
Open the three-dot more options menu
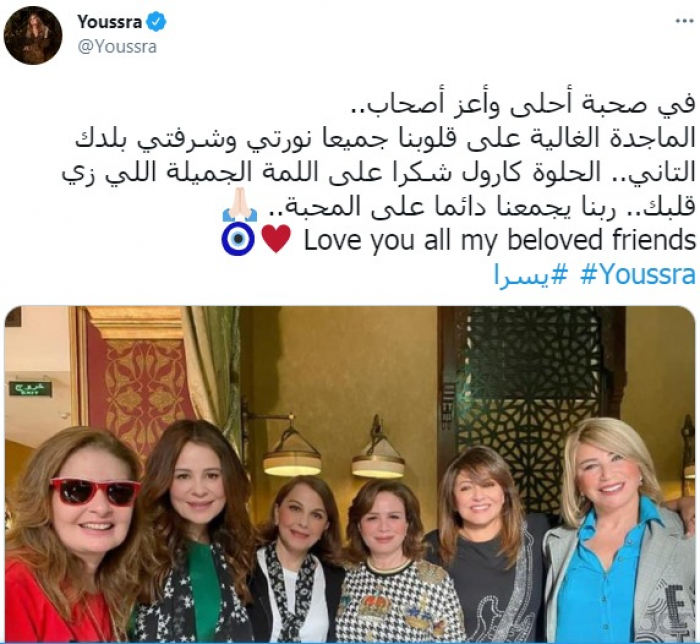coord(684,21)
